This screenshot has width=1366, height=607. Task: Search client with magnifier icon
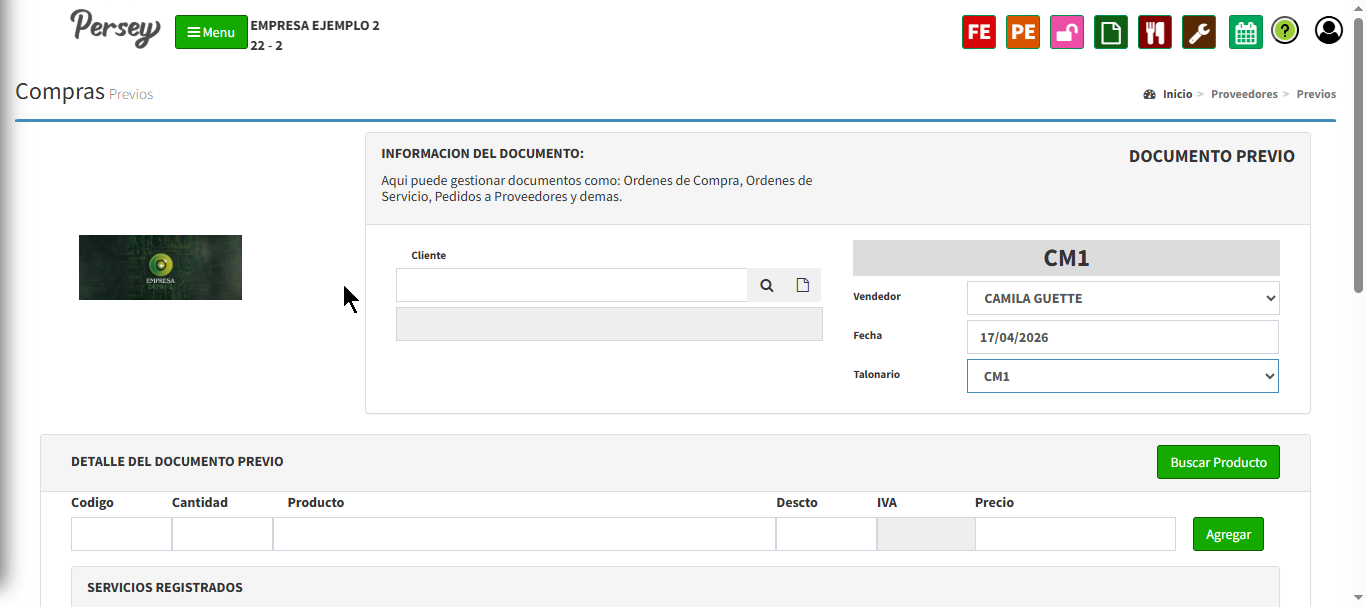coord(767,285)
